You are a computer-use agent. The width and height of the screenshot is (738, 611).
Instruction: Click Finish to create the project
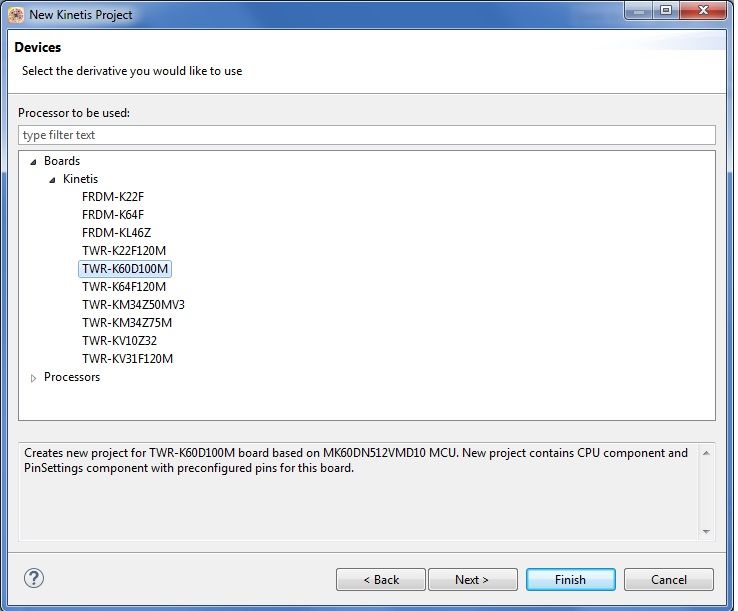pyautogui.click(x=570, y=579)
